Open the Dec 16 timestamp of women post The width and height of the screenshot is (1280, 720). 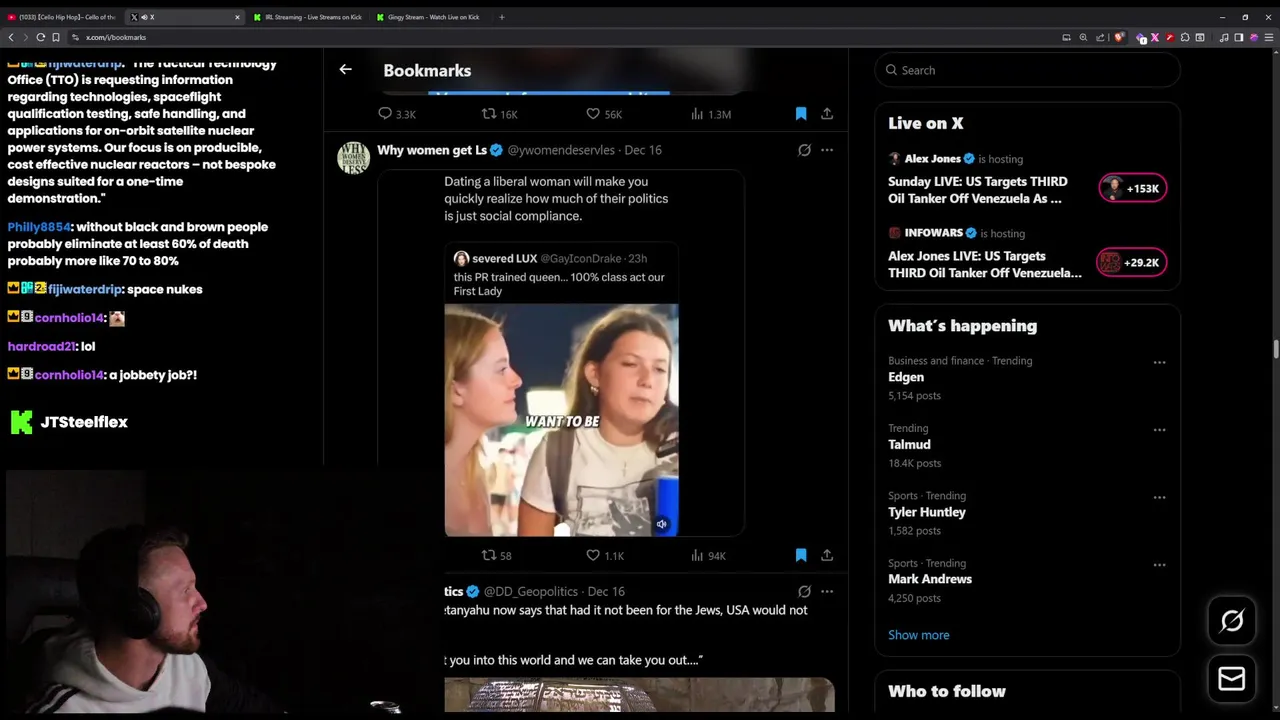point(643,150)
